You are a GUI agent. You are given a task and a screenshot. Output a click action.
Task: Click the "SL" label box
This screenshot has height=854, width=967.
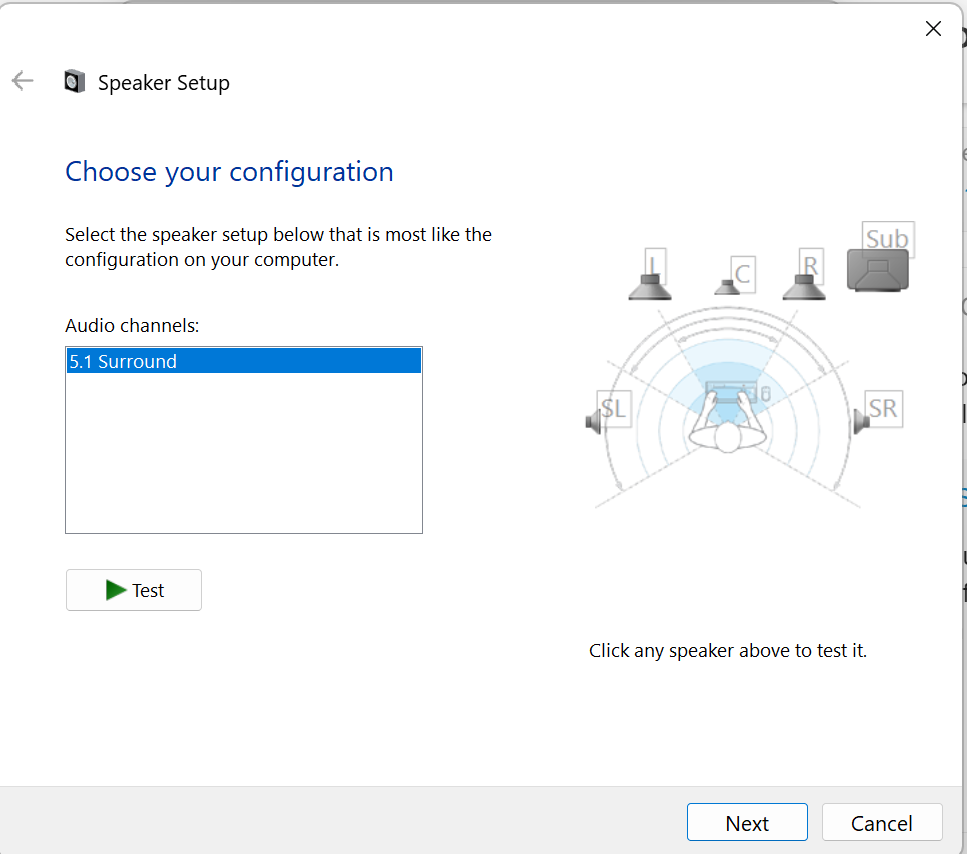coord(614,408)
